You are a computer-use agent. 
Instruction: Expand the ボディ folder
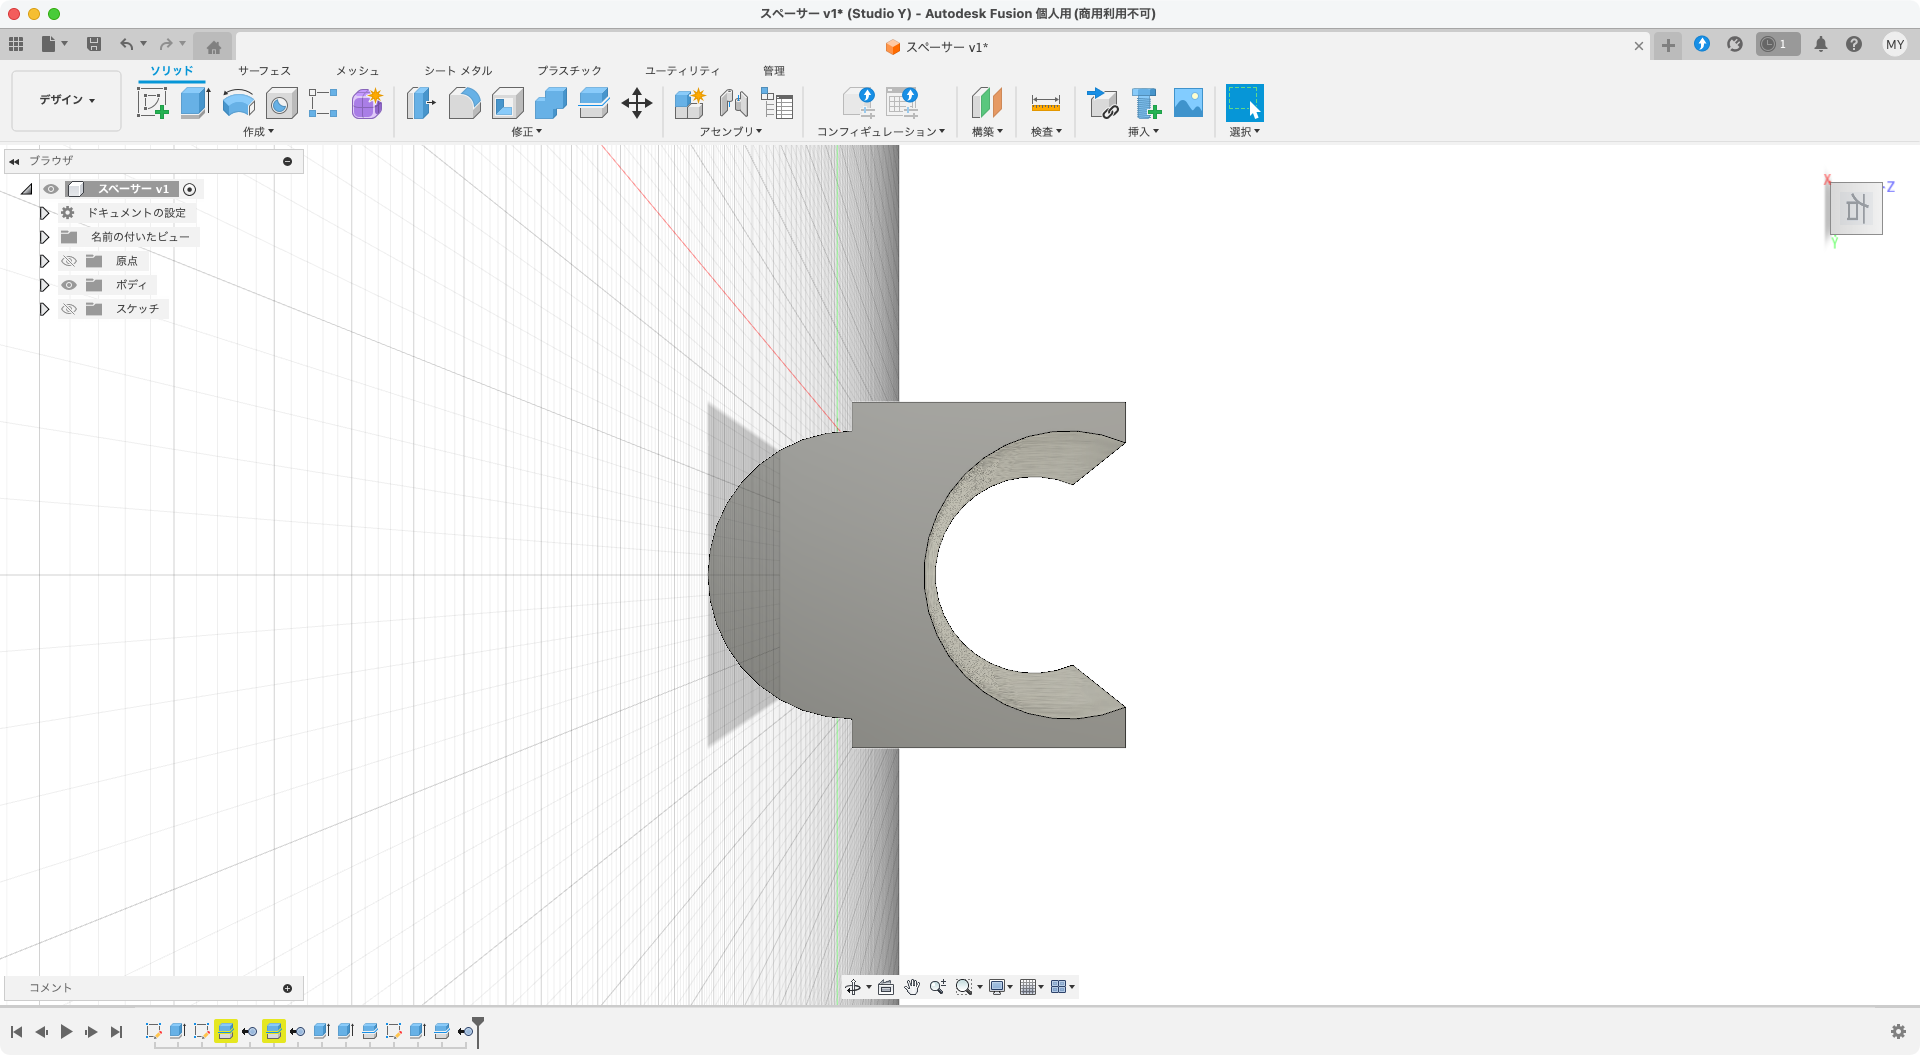pos(44,285)
